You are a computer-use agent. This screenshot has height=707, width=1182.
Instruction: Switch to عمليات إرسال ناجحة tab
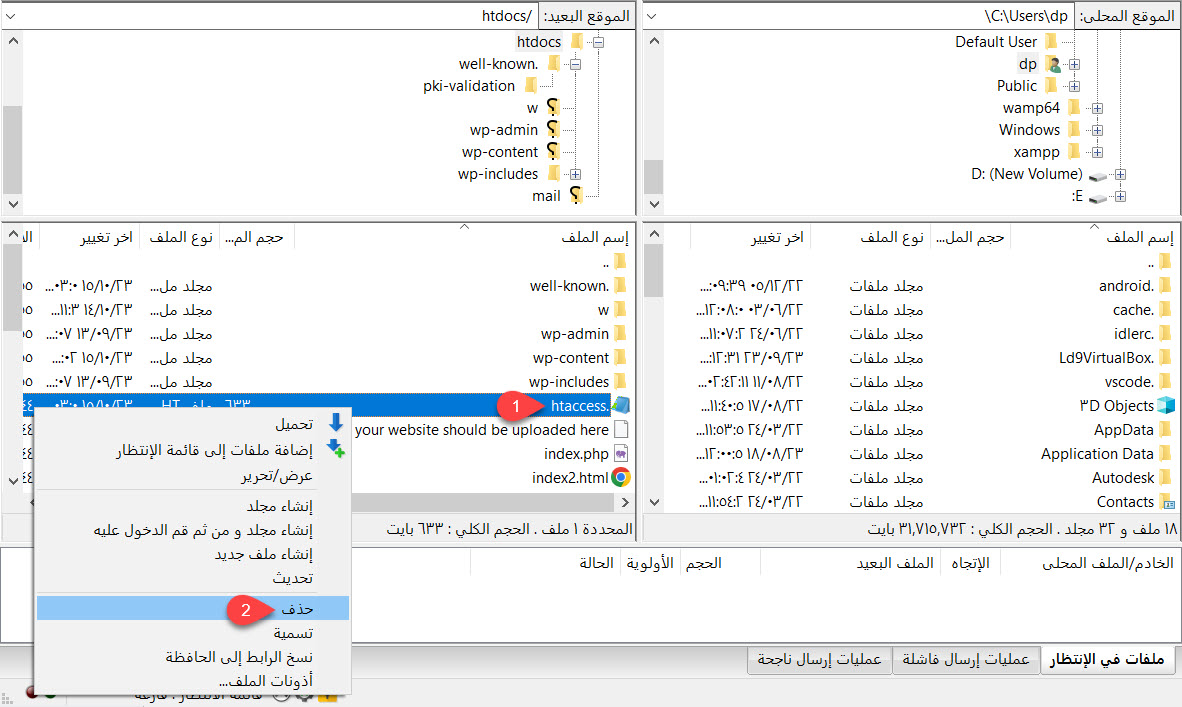coord(820,659)
